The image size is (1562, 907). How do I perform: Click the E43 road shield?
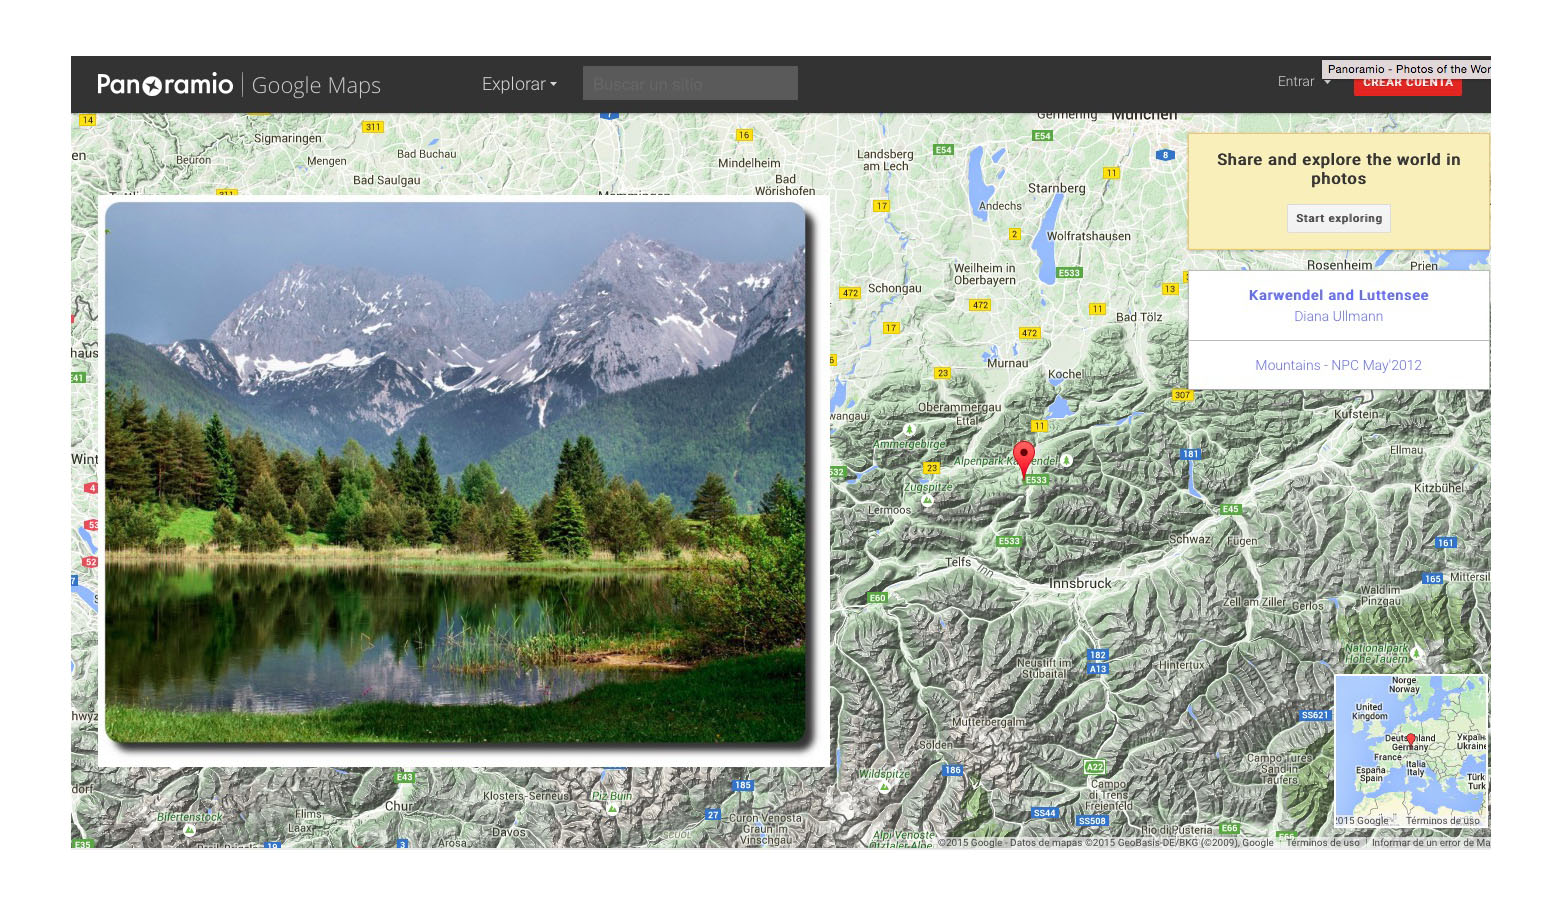pyautogui.click(x=404, y=777)
